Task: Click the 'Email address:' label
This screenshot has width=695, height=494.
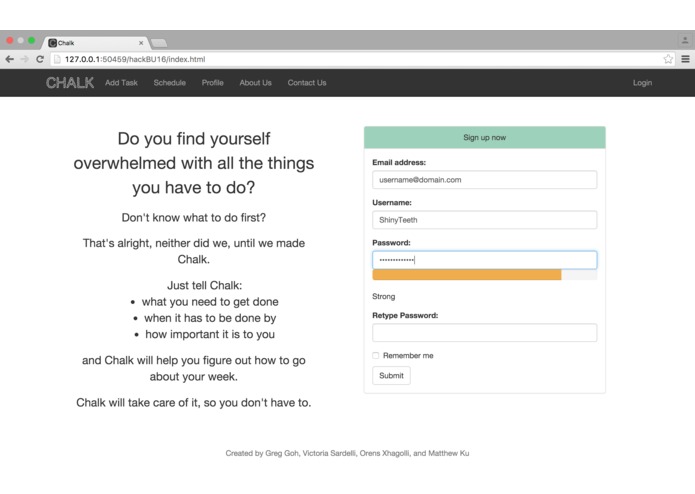Action: [399, 163]
